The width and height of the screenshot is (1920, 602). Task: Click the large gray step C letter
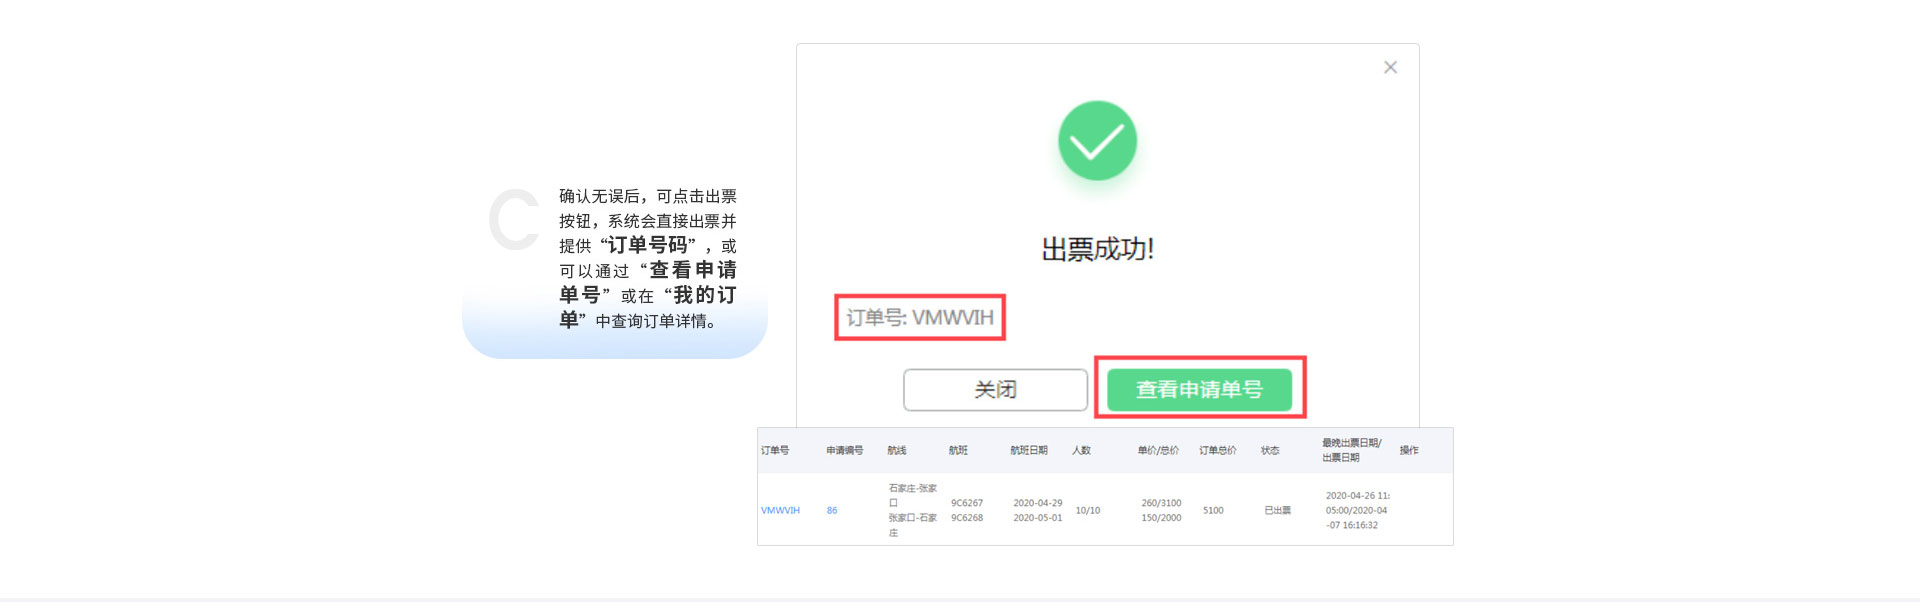[x=515, y=220]
